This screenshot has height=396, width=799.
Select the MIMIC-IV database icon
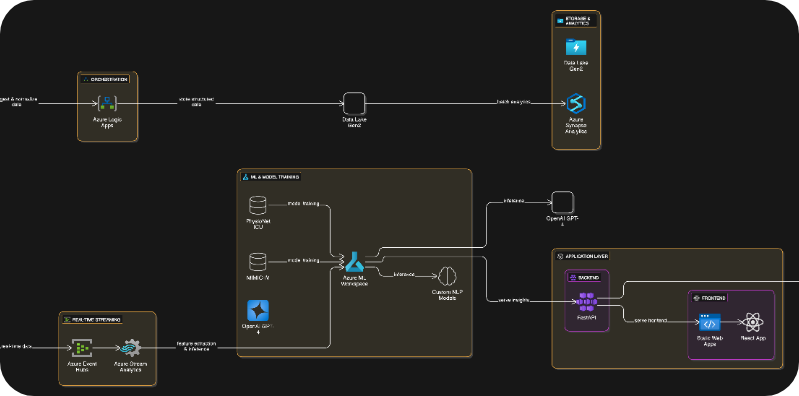click(258, 262)
